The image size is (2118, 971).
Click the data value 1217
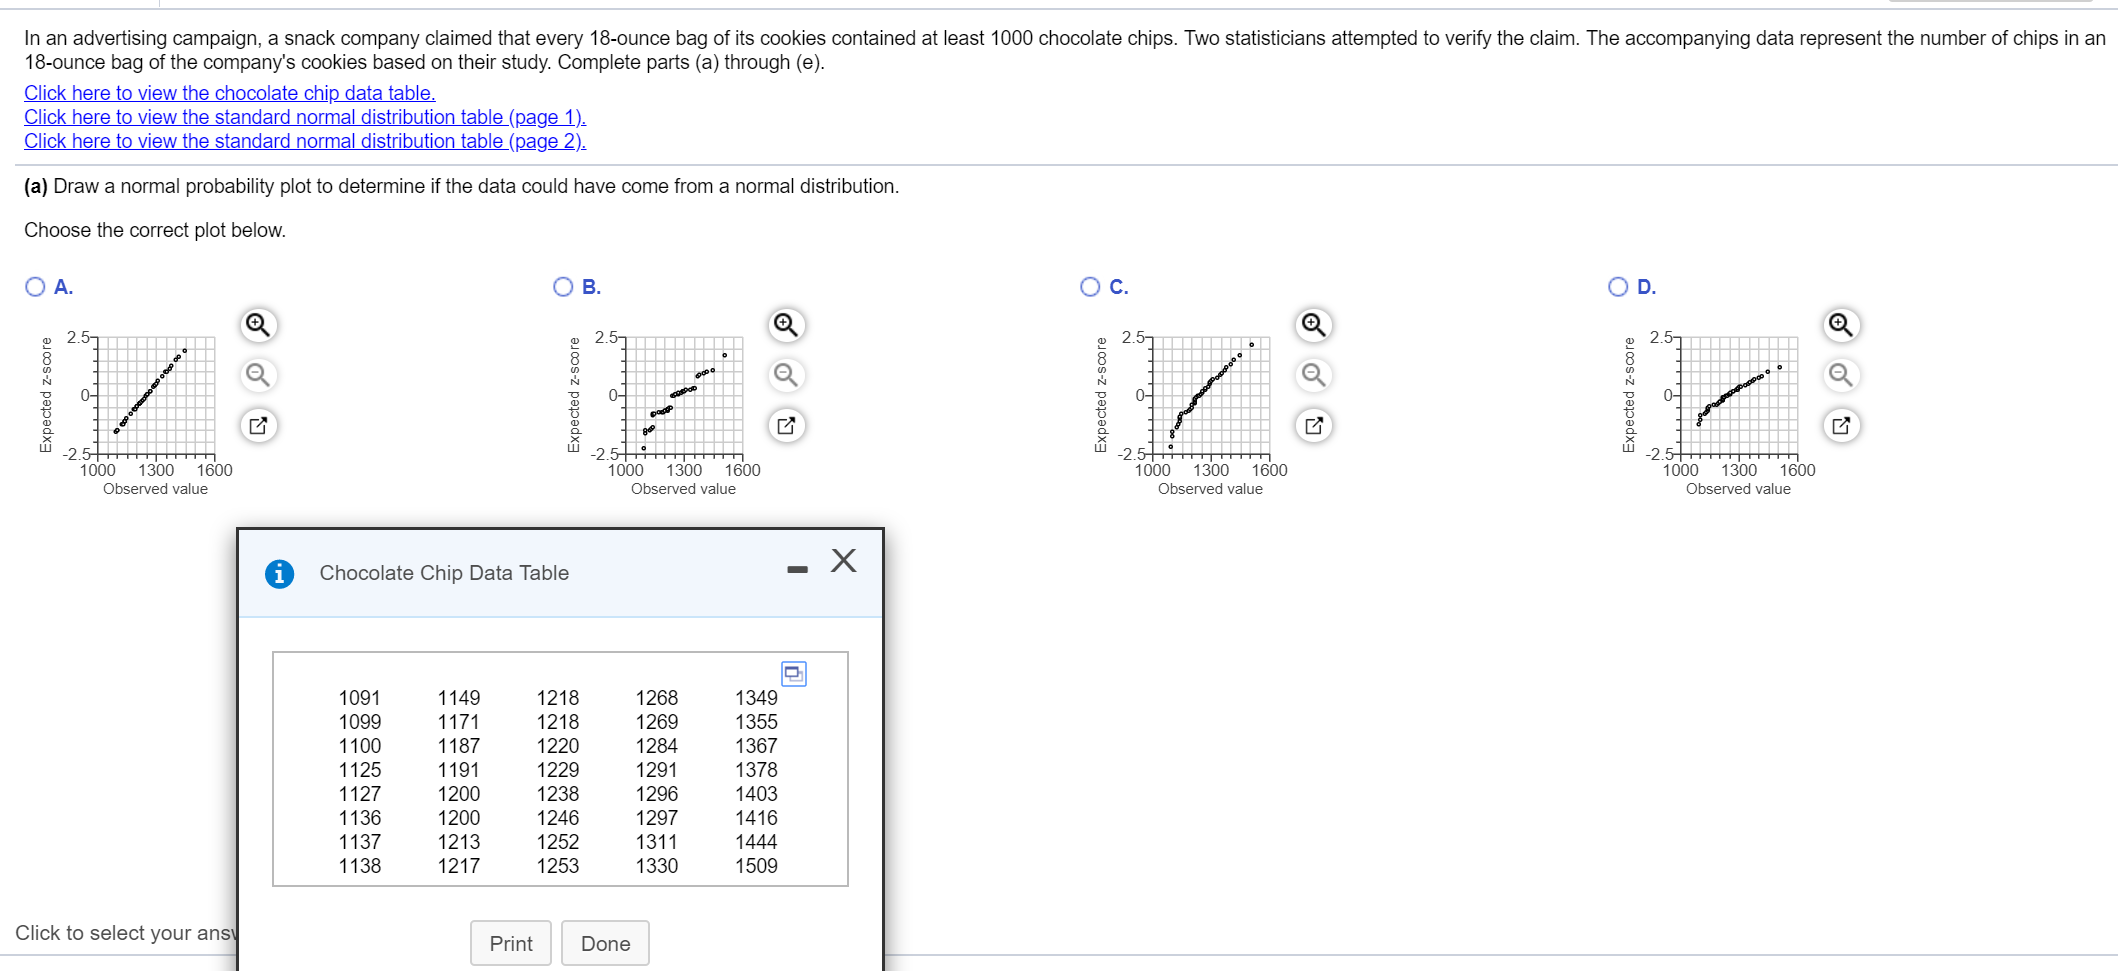[459, 866]
